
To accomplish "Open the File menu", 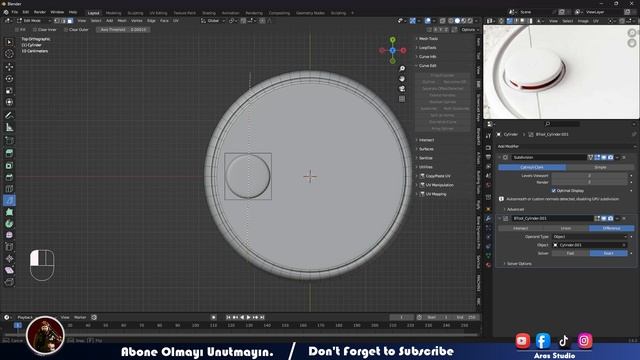I will (15, 12).
